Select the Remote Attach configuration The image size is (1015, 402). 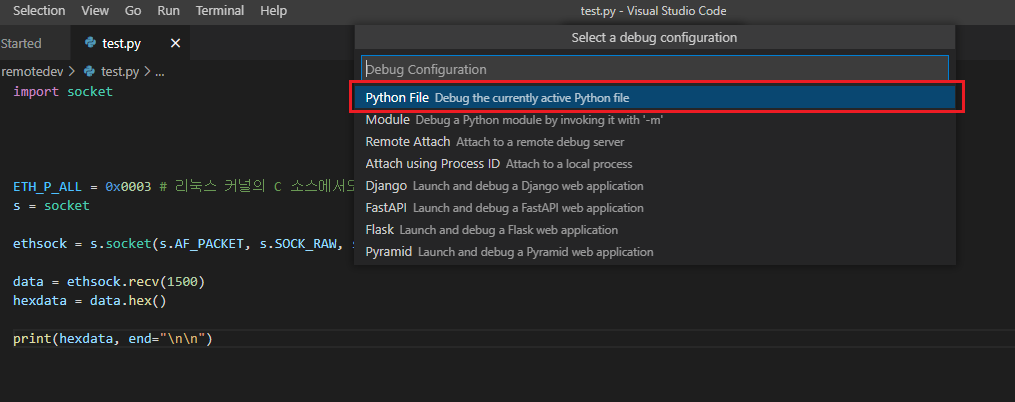click(x=654, y=142)
